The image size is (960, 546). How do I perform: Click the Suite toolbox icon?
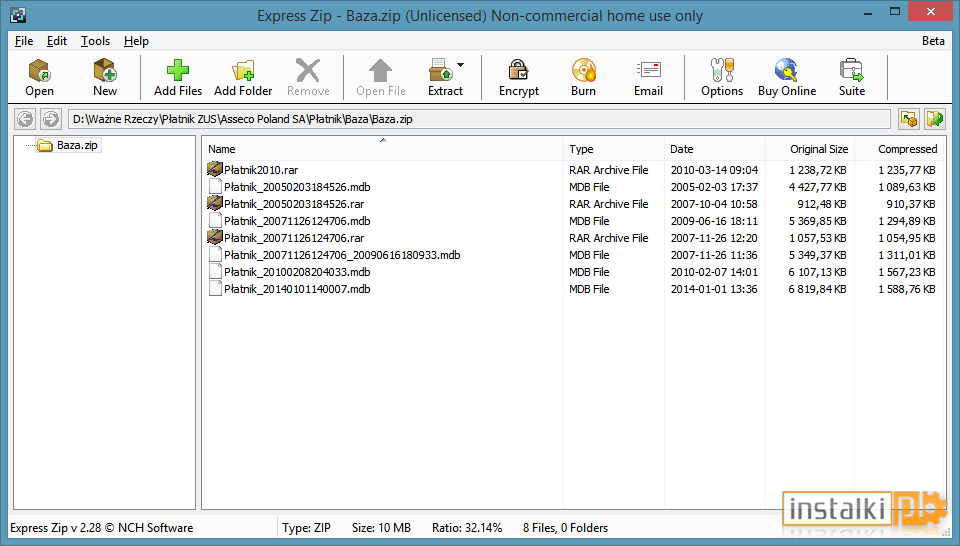[x=852, y=70]
